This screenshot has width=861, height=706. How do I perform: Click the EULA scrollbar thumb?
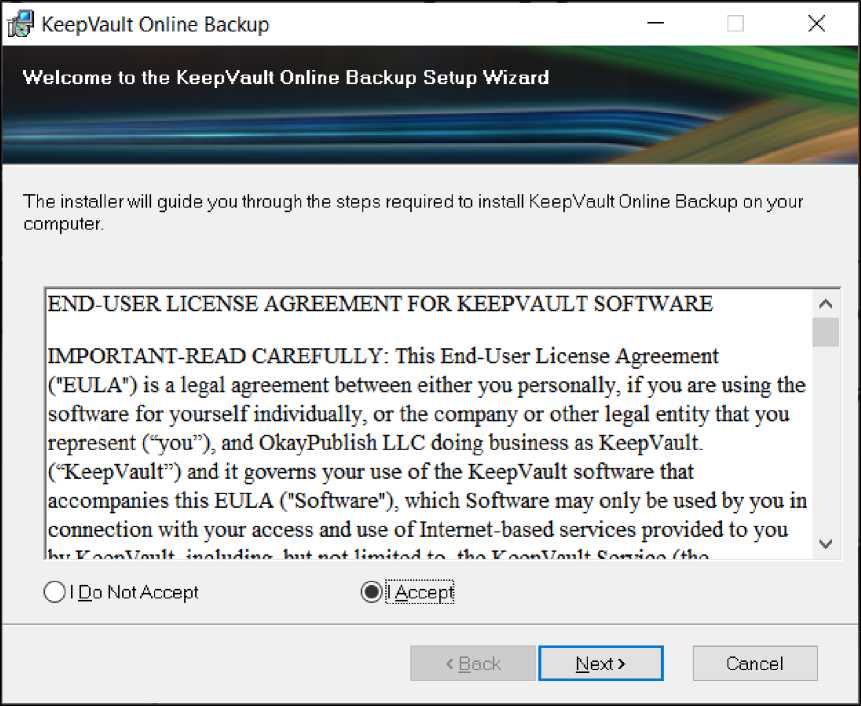tap(826, 331)
